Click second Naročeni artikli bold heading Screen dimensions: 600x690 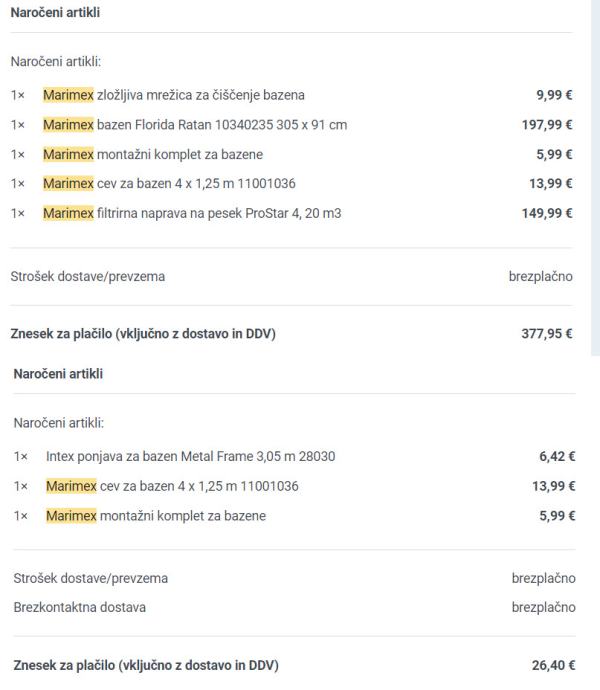[58, 374]
